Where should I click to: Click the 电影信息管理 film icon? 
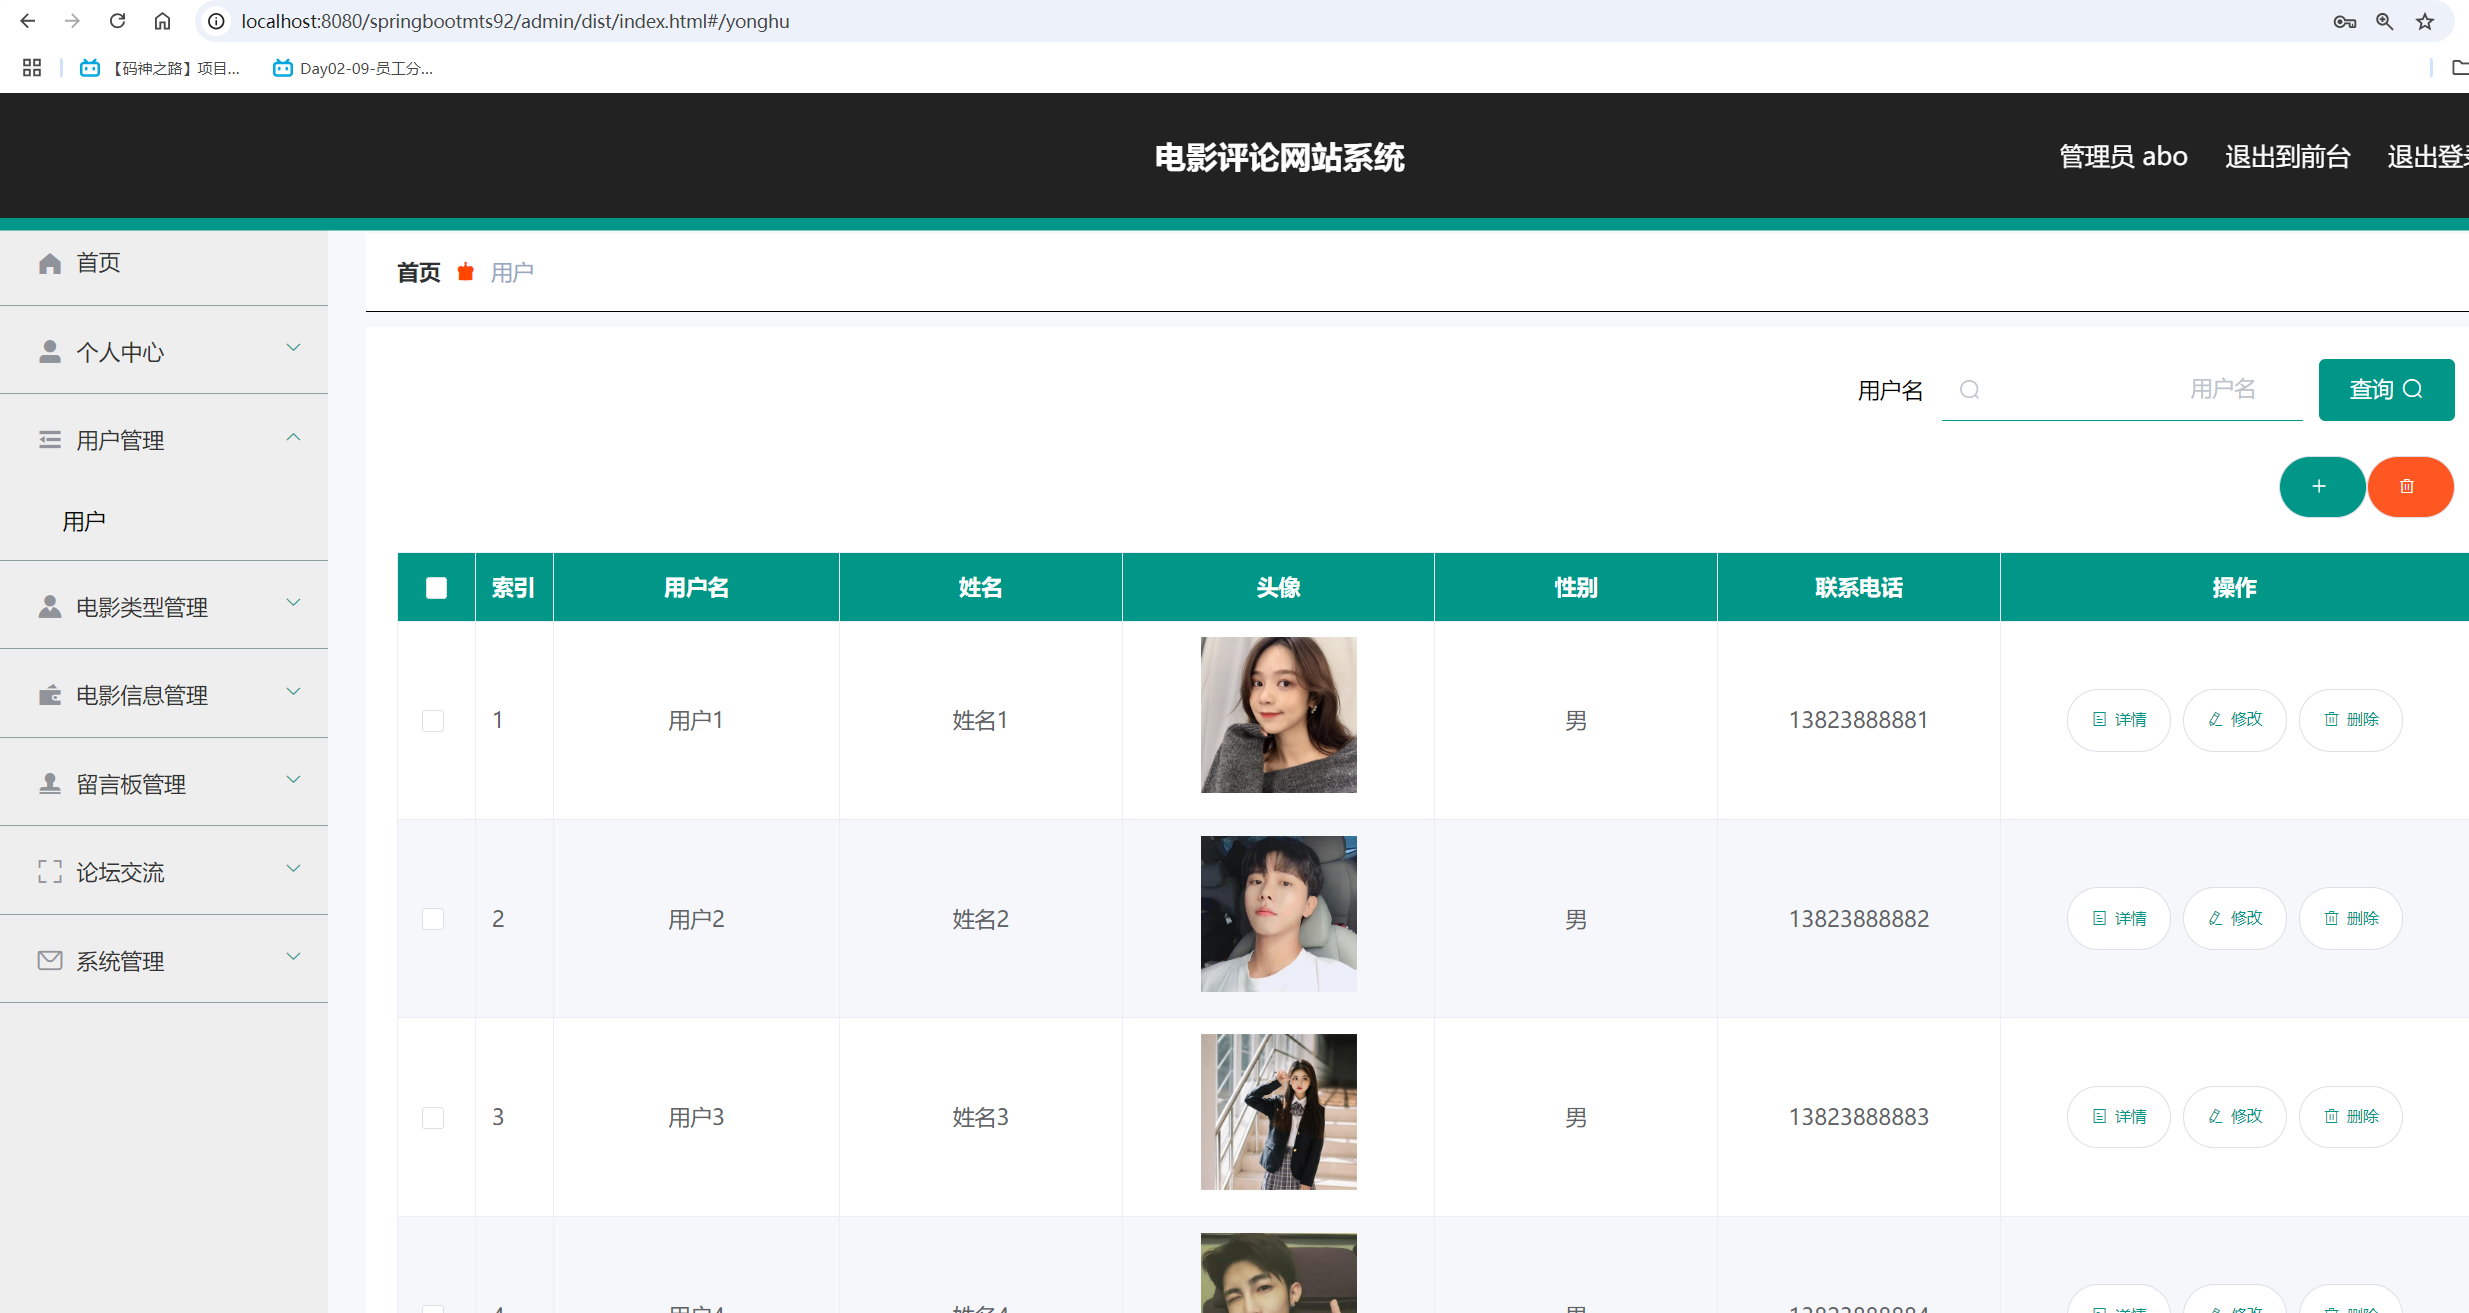[50, 694]
